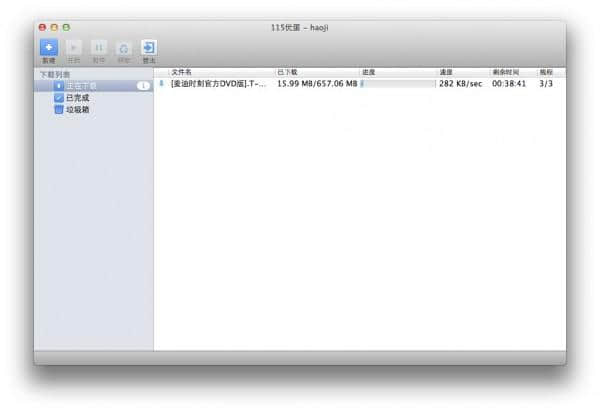Click the greyed-out start (play) toolbar icon
The image size is (600, 412).
(74, 48)
